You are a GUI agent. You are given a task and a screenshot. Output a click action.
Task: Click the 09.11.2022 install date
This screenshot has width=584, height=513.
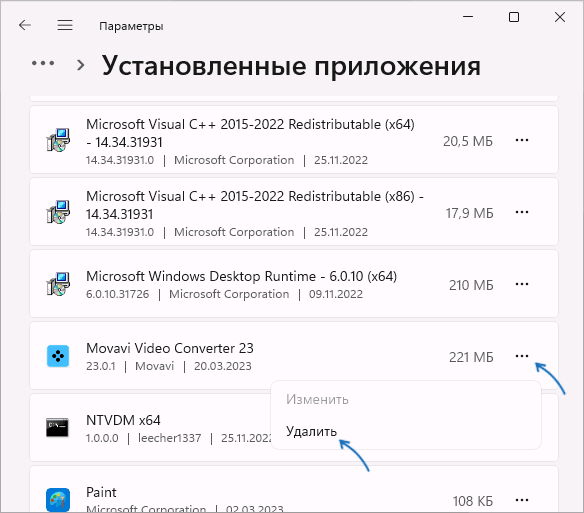tap(336, 294)
